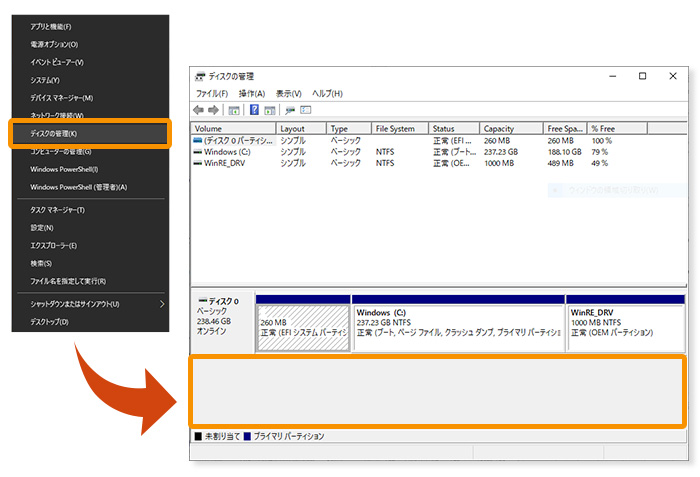Select the Windows (C:) volume name
This screenshot has height=477, width=700.
227,152
